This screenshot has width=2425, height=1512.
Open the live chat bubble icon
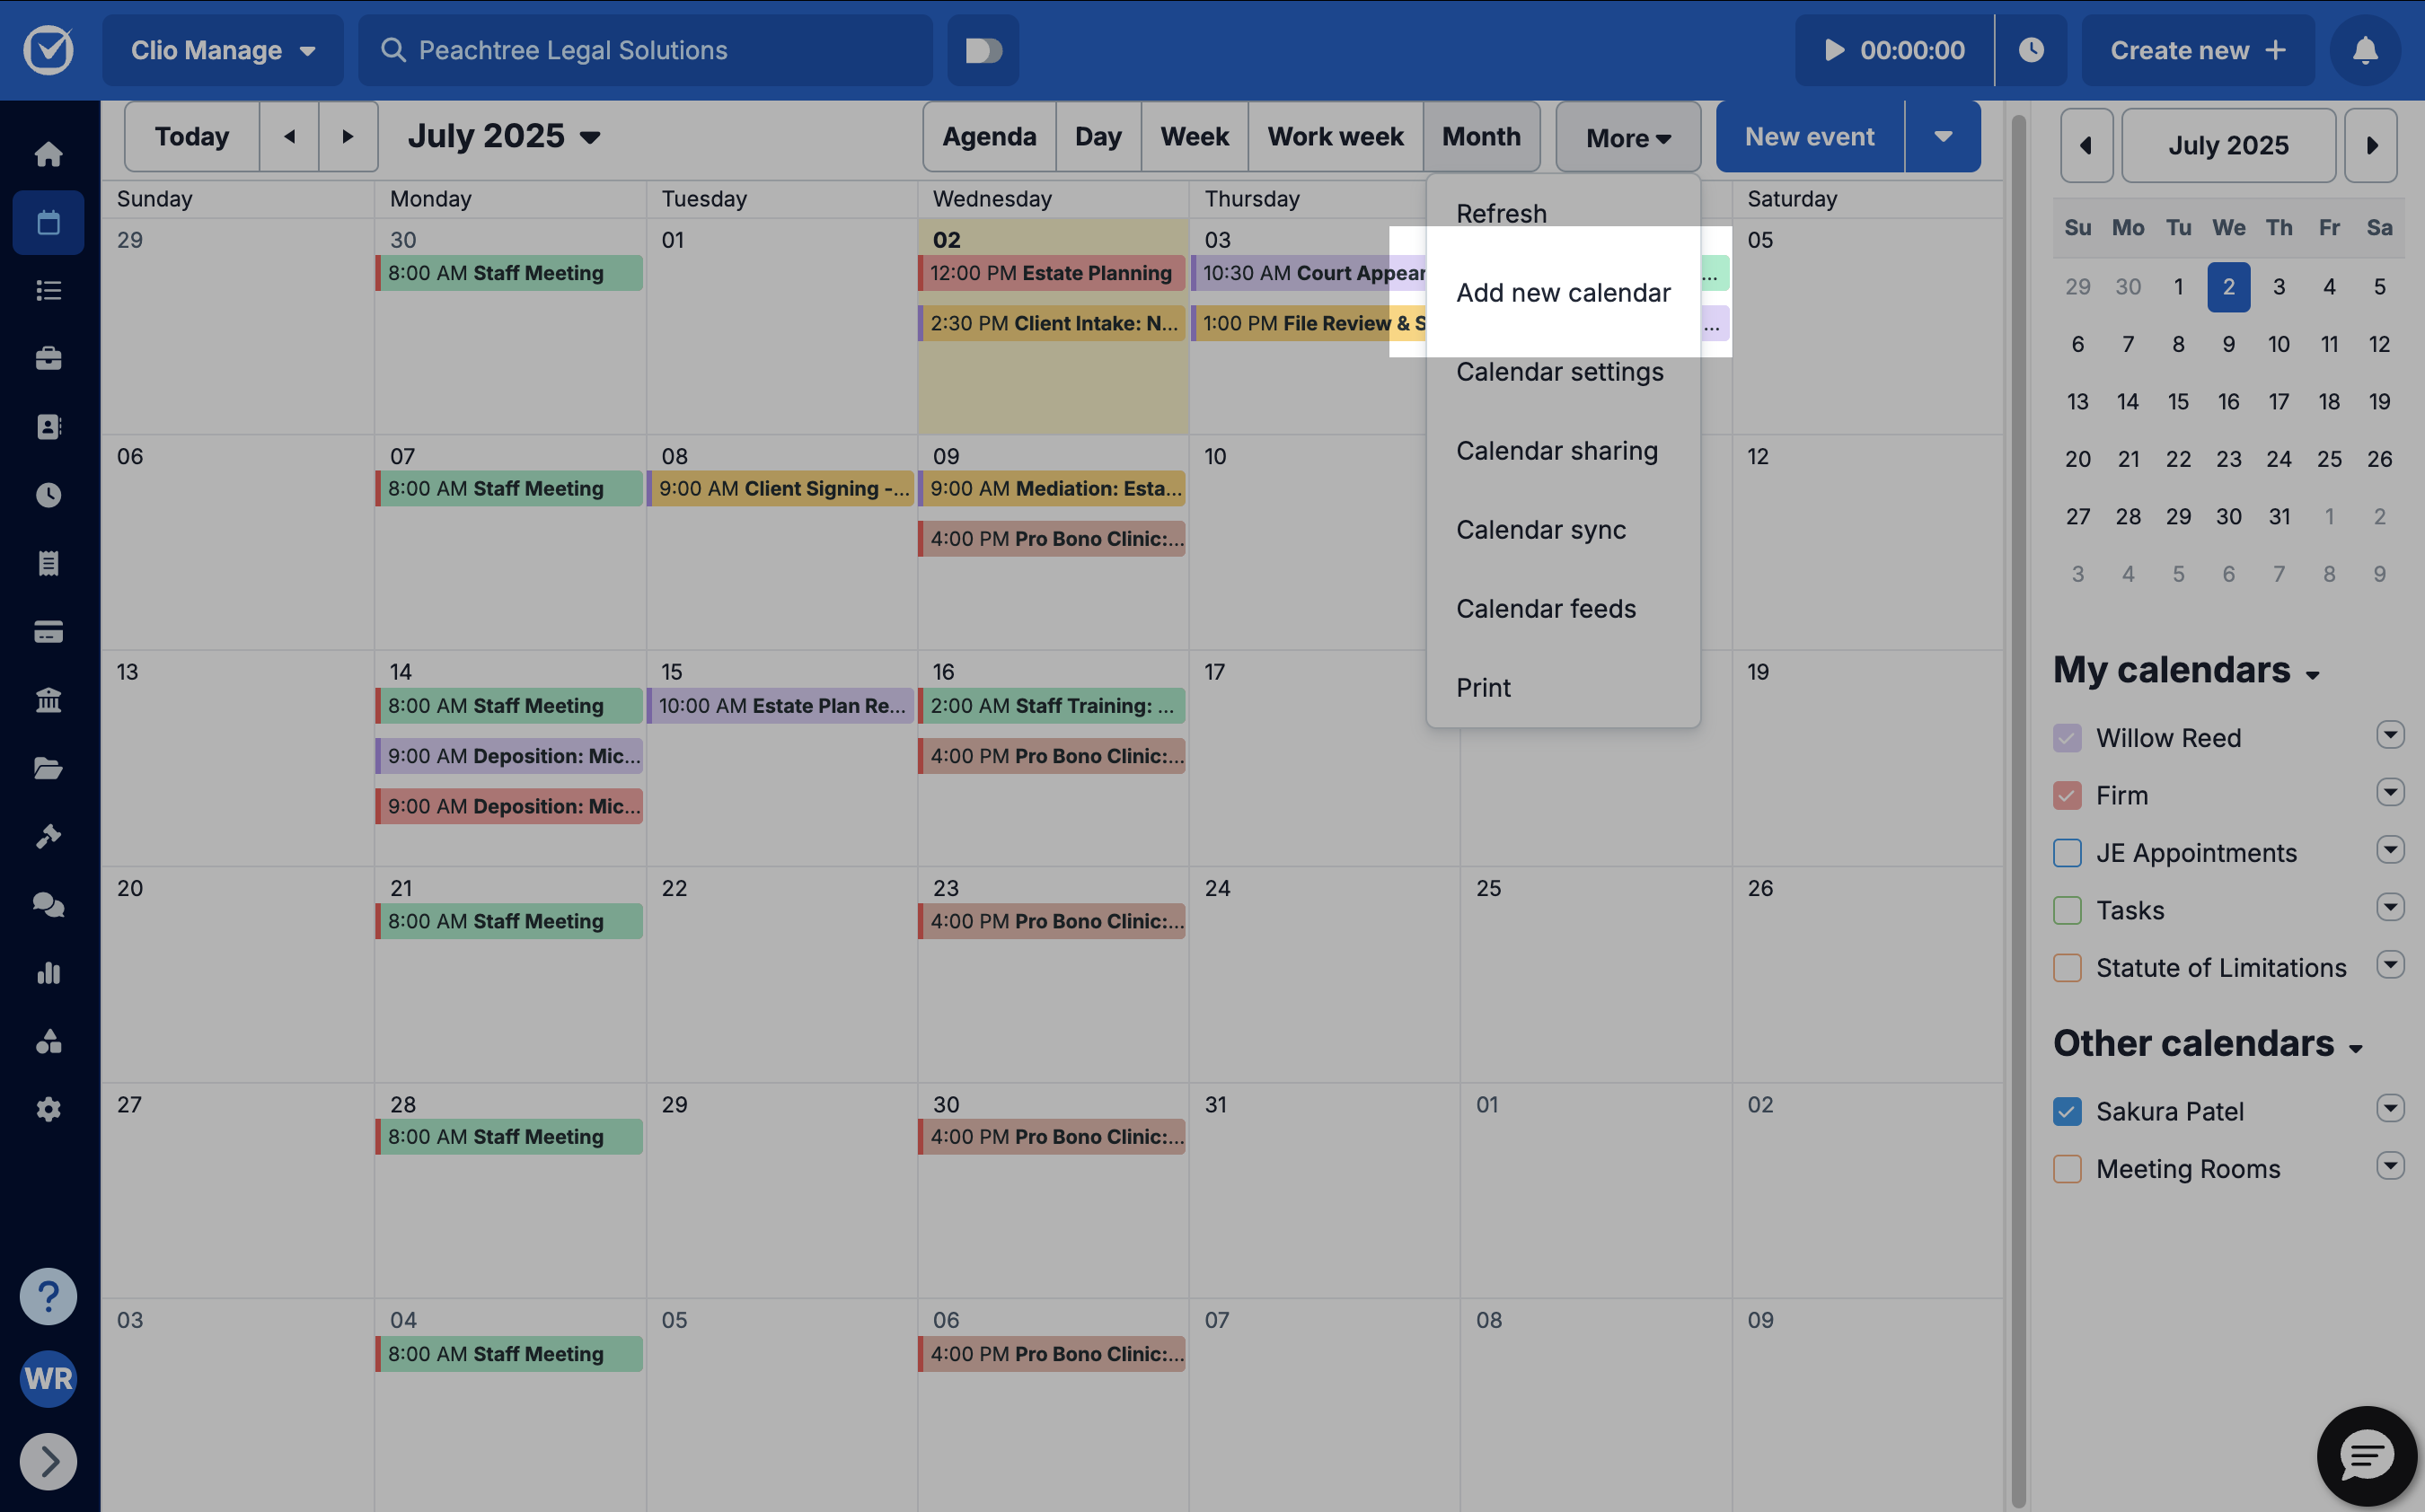pos(2366,1456)
